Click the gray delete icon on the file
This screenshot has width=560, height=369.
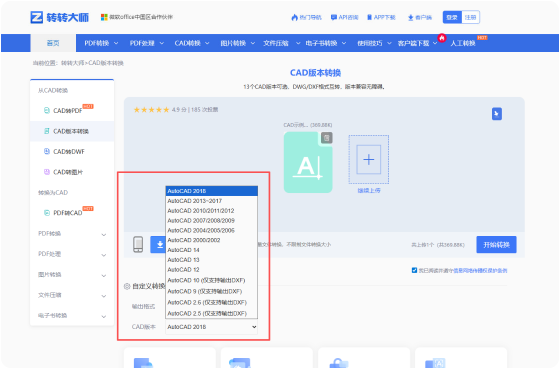pos(326,138)
